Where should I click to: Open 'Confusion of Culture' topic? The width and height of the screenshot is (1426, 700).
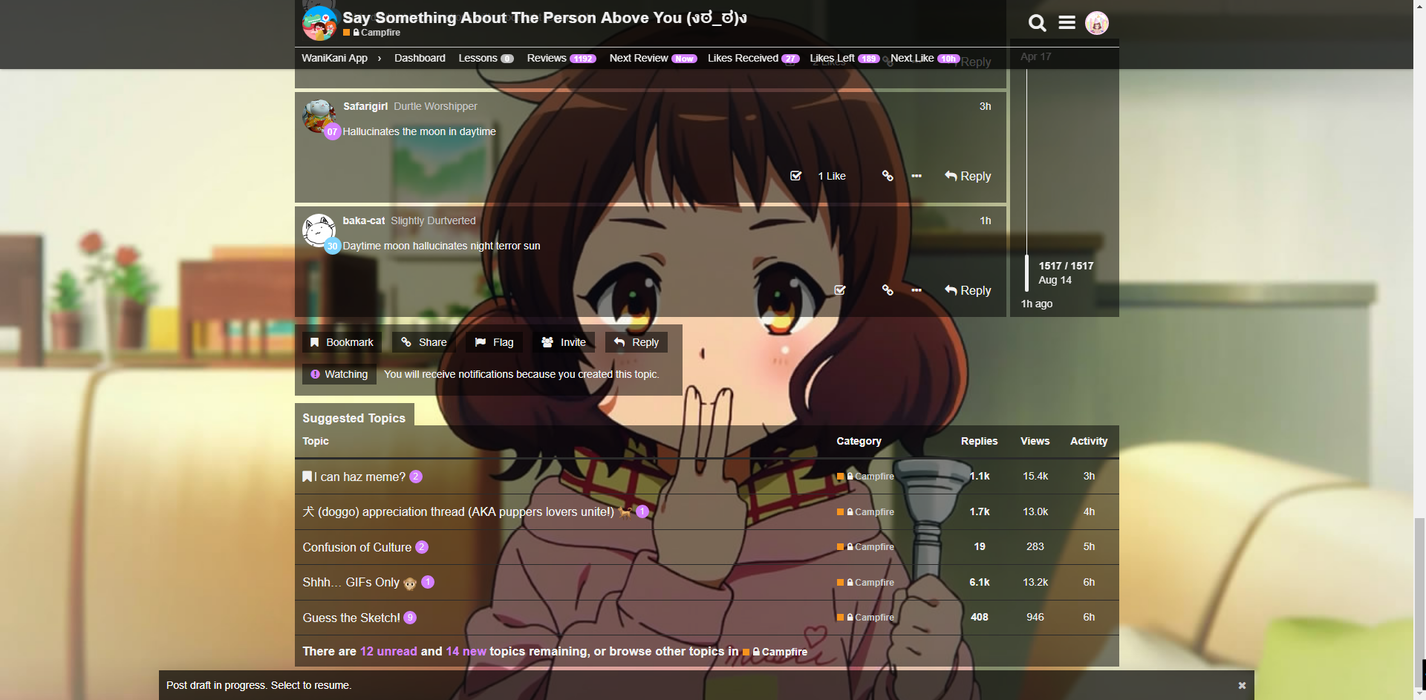click(x=357, y=547)
